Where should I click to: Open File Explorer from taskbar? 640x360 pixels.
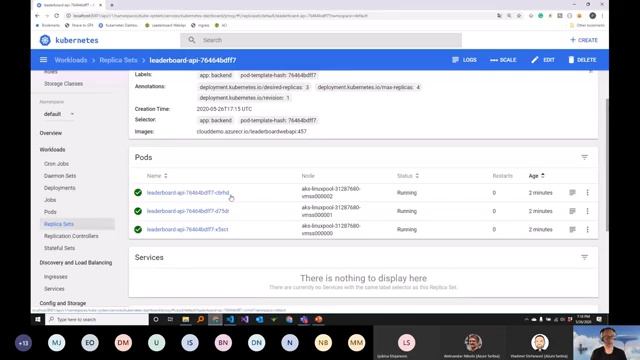point(186,320)
